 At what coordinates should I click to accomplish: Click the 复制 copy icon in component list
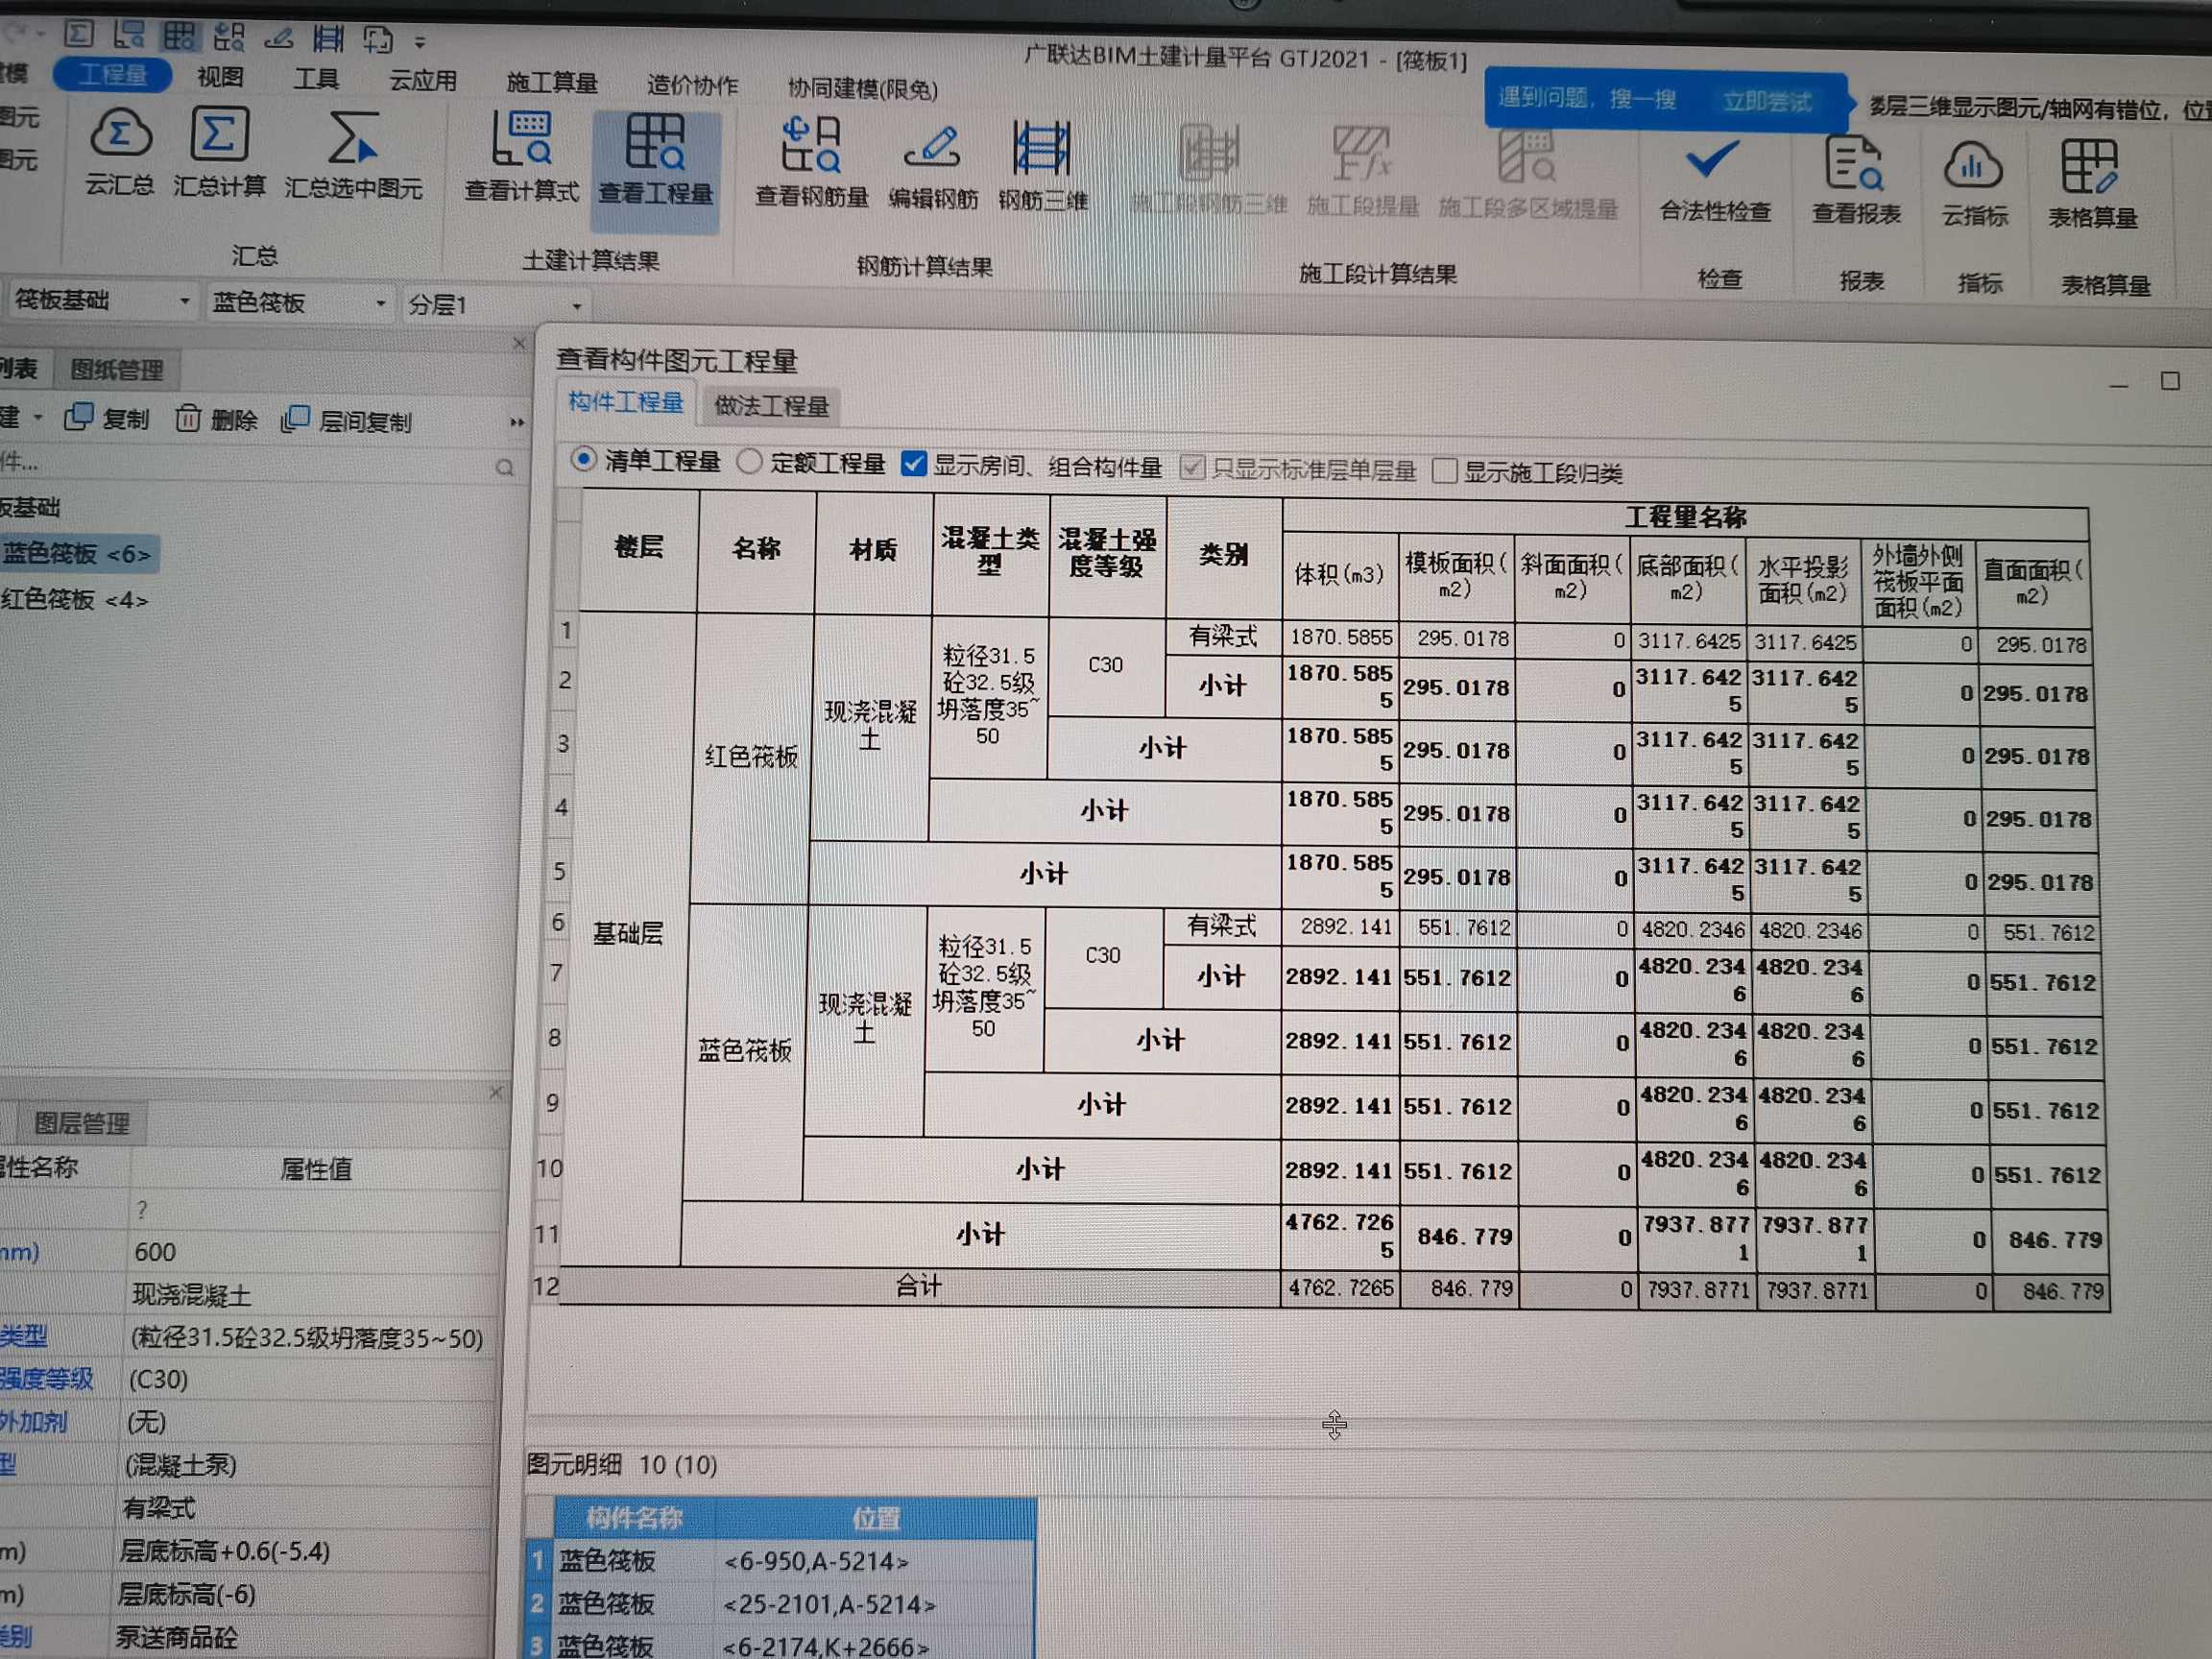click(79, 417)
